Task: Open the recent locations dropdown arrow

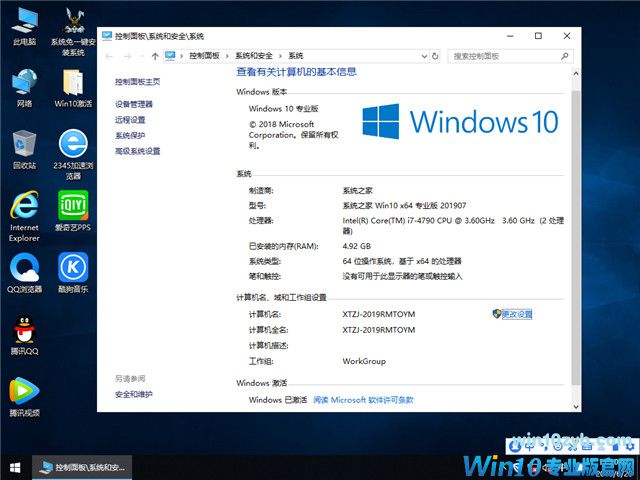Action: point(142,56)
